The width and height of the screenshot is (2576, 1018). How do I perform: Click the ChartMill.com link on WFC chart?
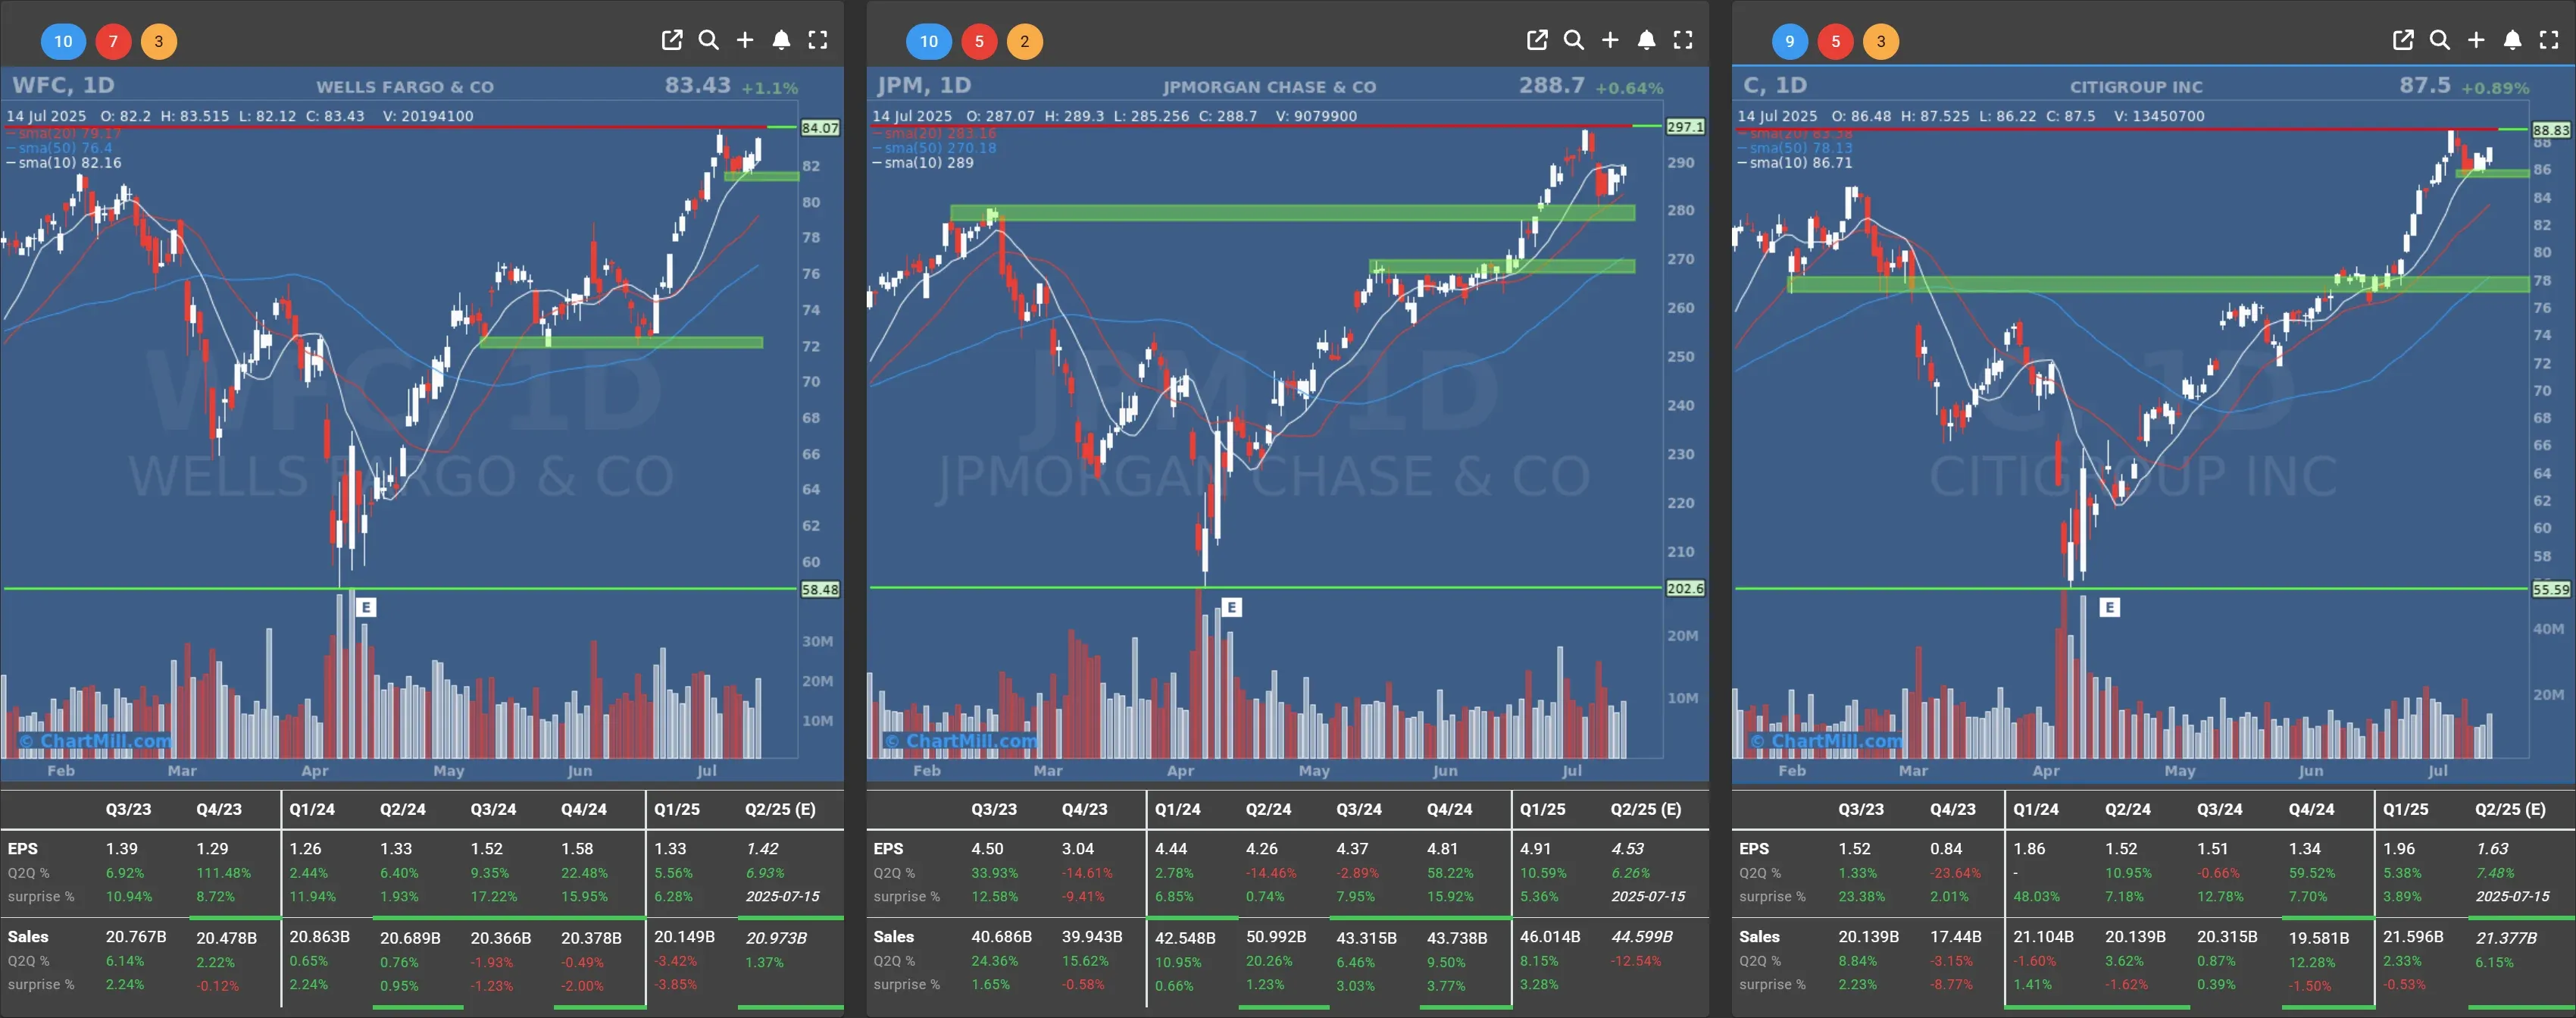pyautogui.click(x=95, y=741)
